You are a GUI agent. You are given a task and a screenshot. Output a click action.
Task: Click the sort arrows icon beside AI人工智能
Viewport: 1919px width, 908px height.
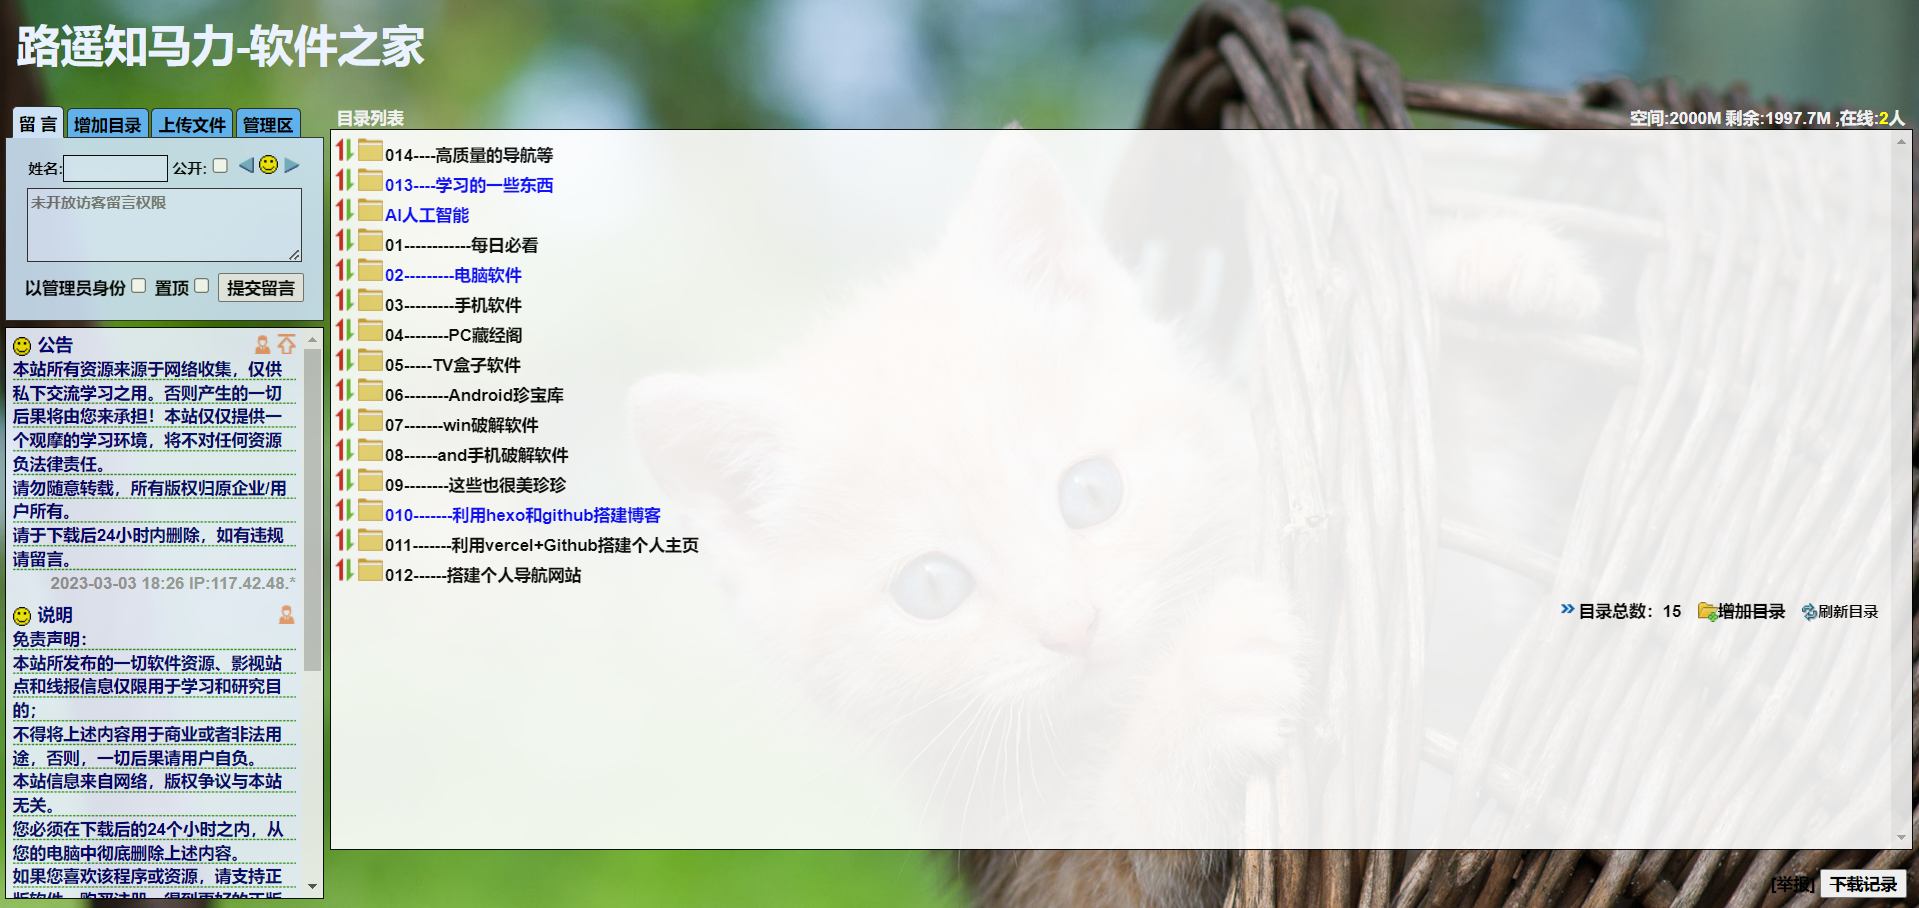coord(344,211)
